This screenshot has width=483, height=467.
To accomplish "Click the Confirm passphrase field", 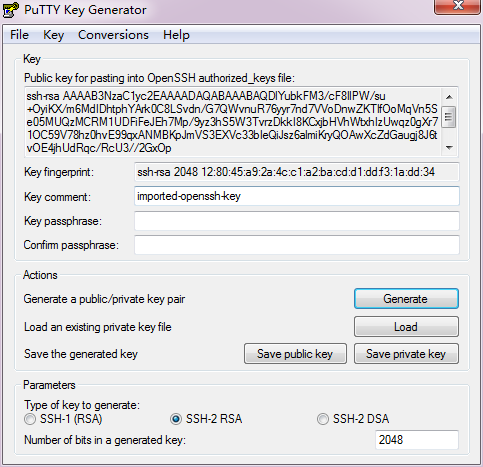I will click(x=297, y=245).
